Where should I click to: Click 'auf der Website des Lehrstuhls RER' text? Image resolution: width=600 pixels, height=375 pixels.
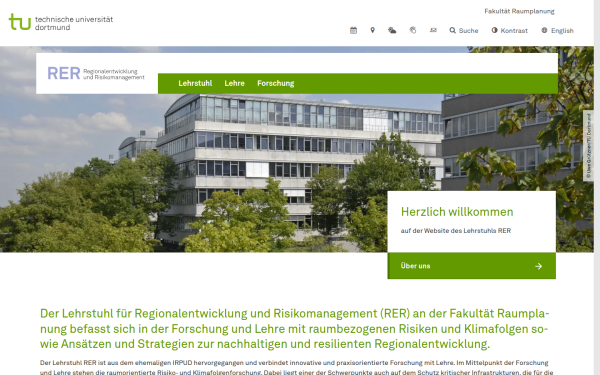click(x=456, y=231)
